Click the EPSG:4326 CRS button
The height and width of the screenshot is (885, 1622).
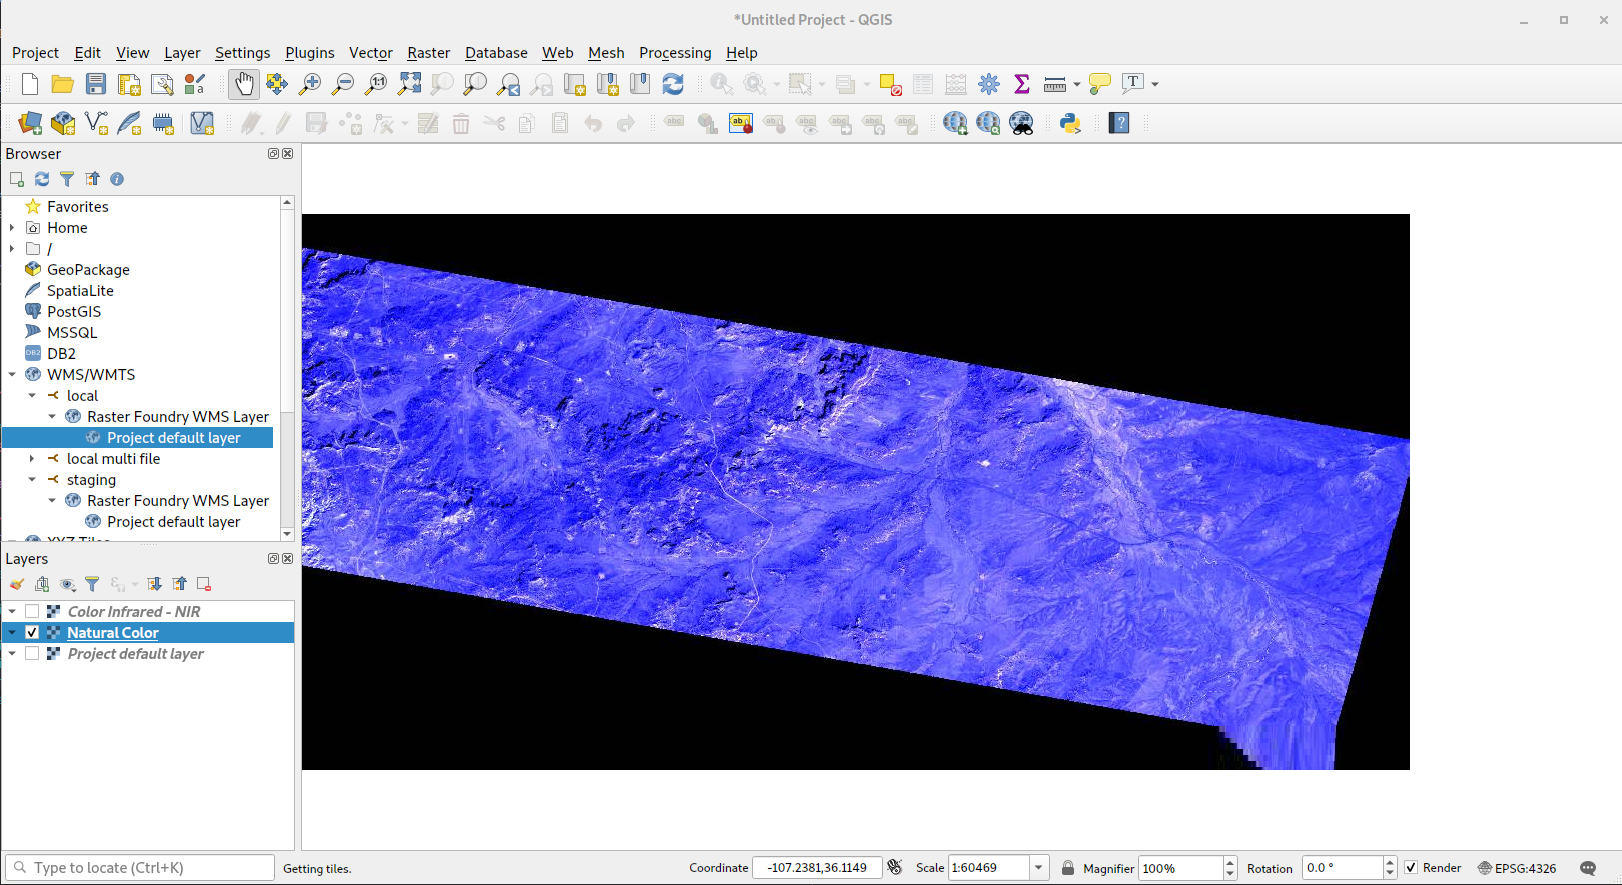pyautogui.click(x=1517, y=868)
